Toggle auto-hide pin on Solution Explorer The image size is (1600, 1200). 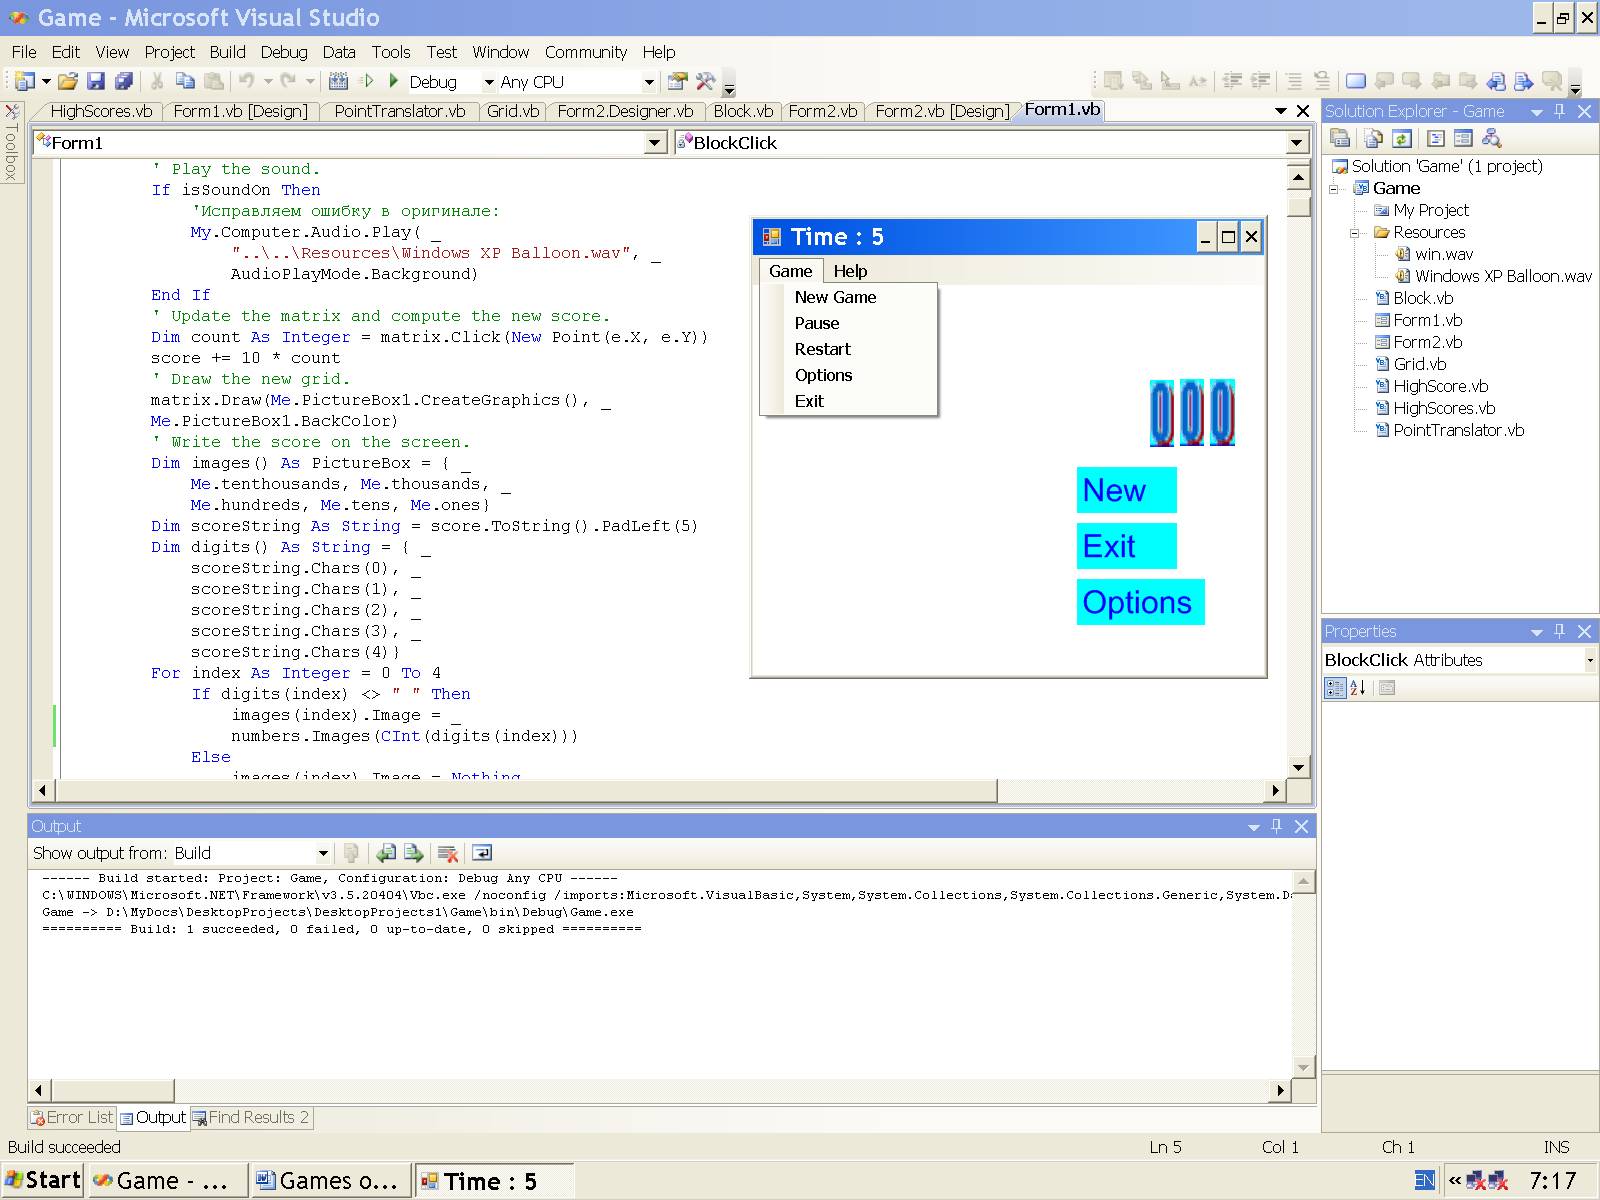(x=1560, y=111)
